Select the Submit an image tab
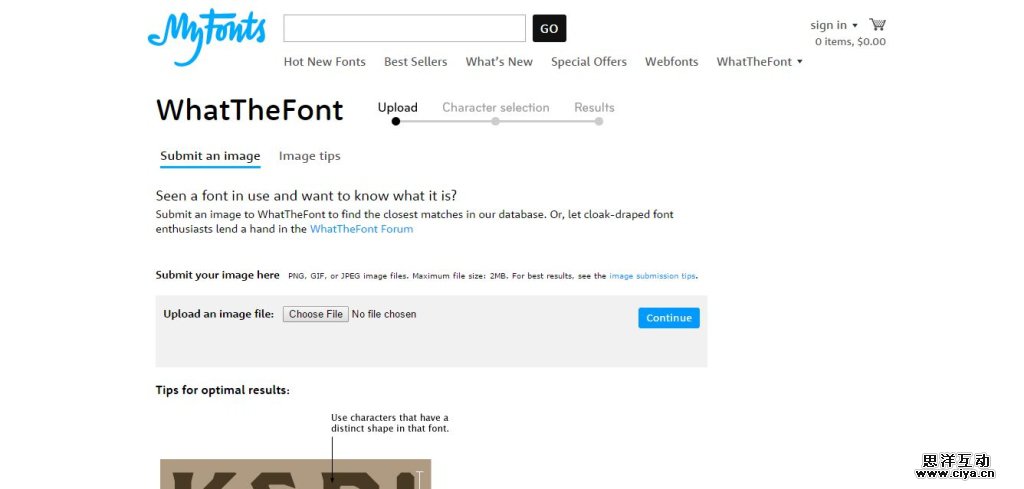 (210, 156)
